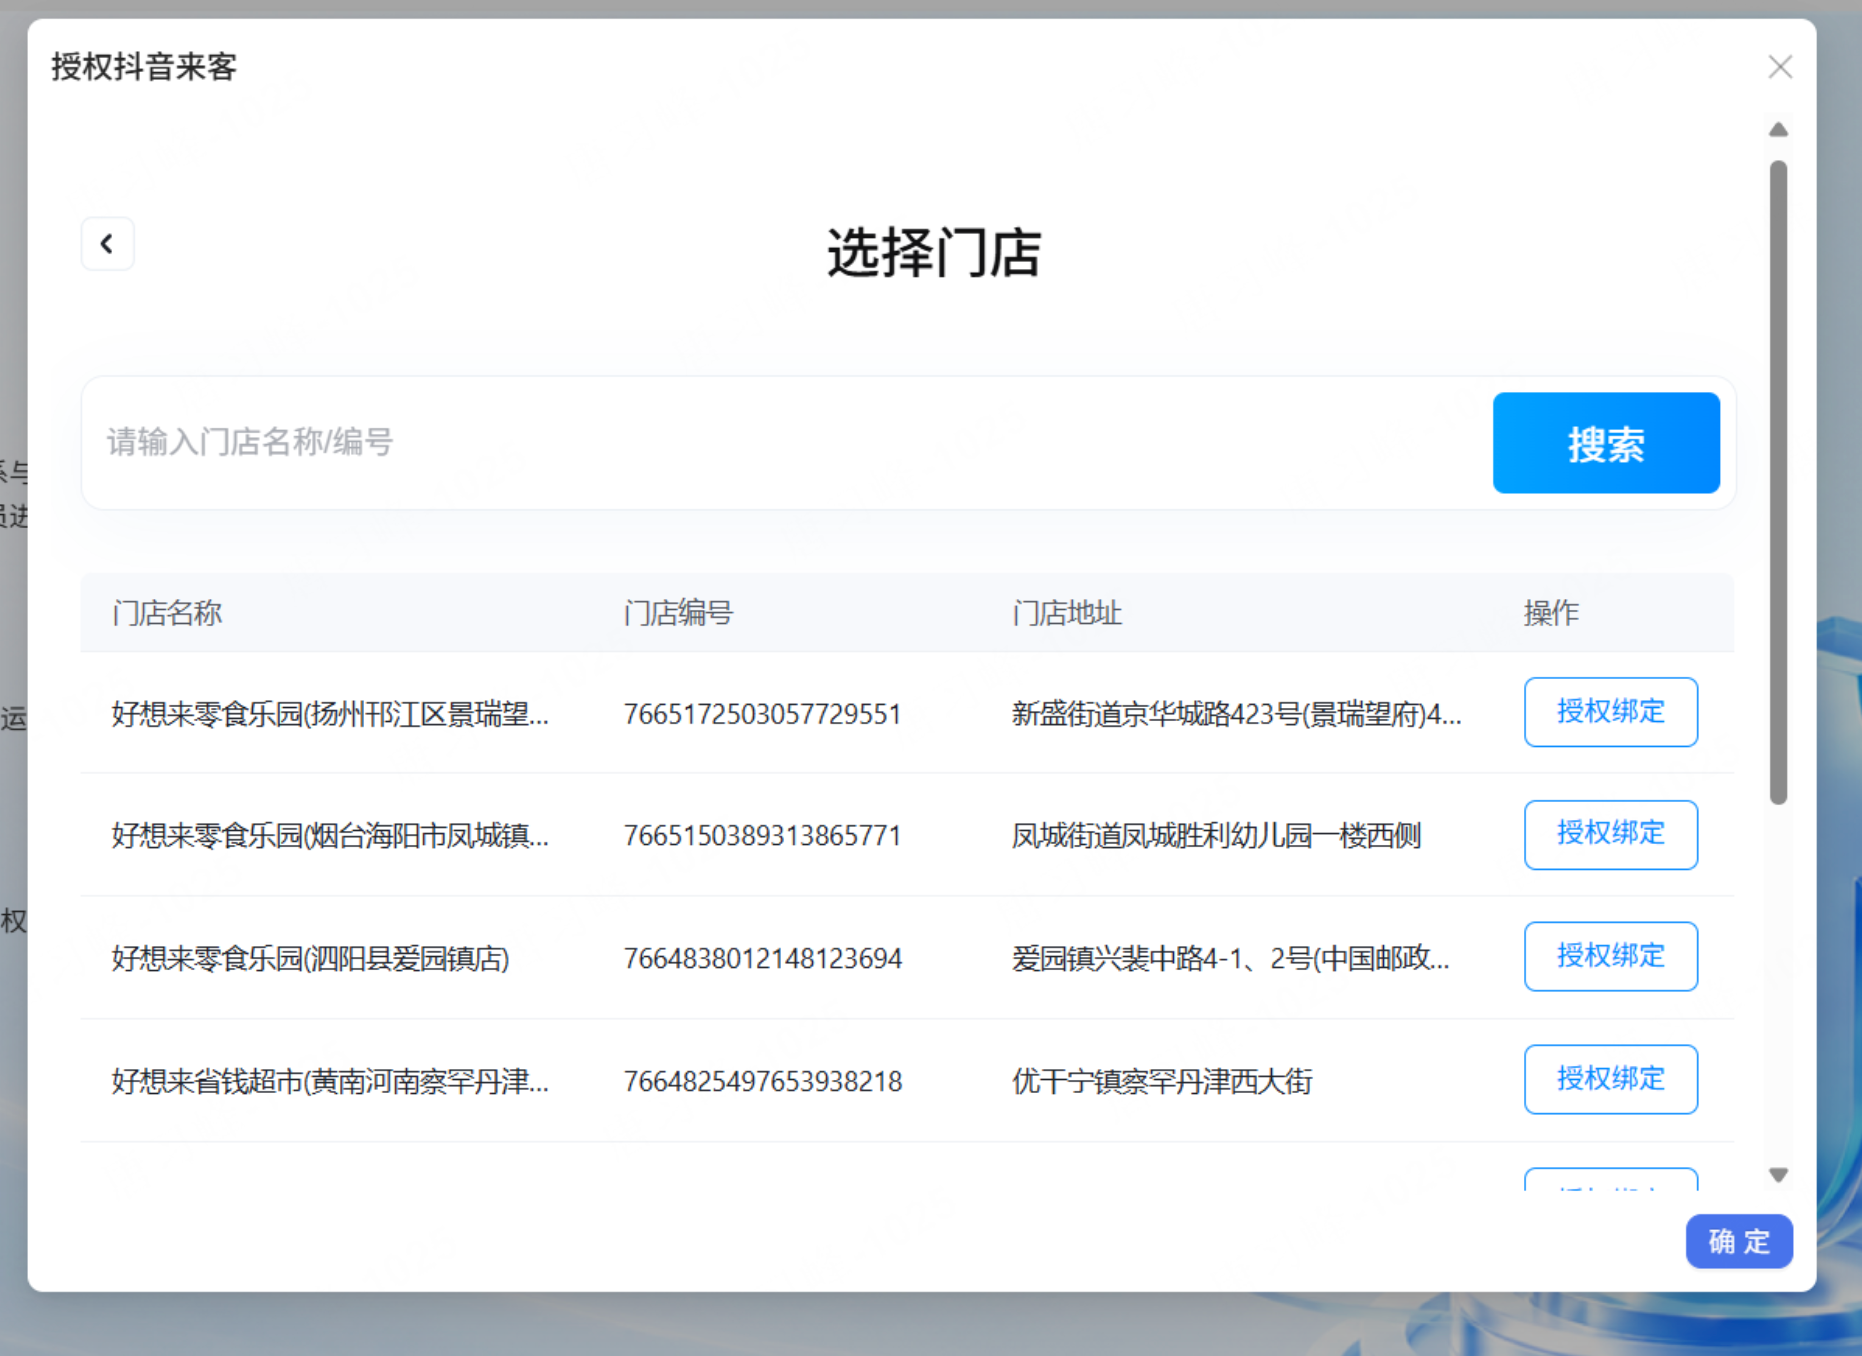Click the back arrow button
1862x1356 pixels.
tap(107, 244)
